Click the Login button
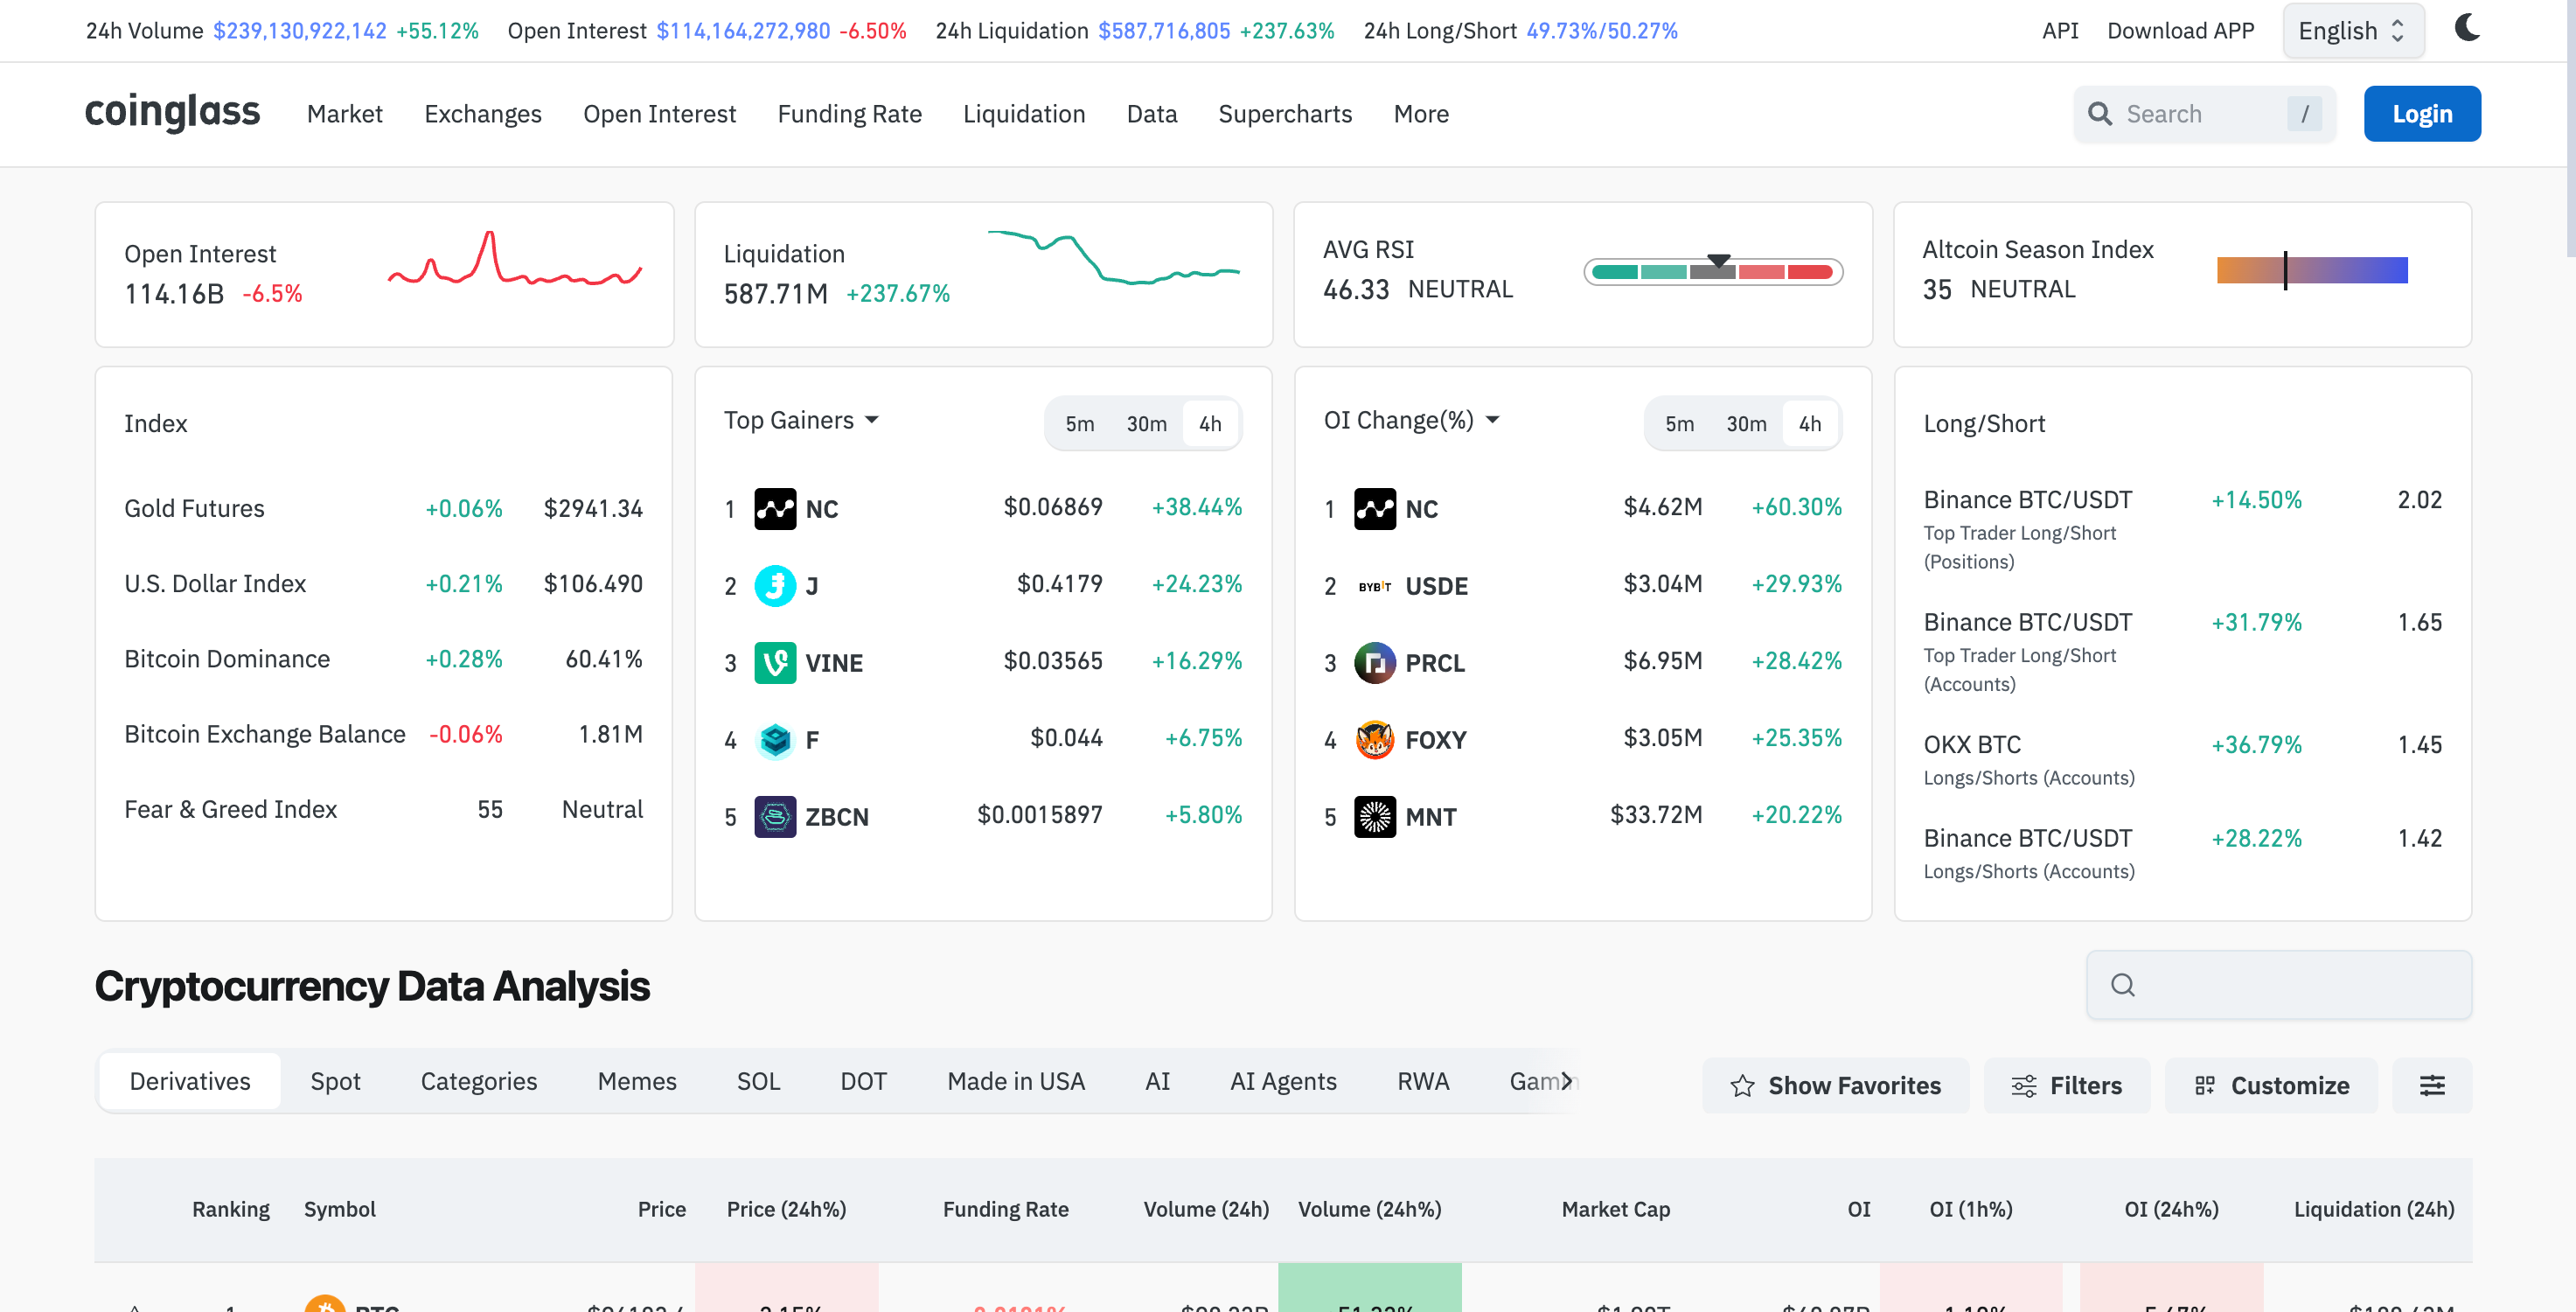Image resolution: width=2576 pixels, height=1312 pixels. pos(2422,114)
